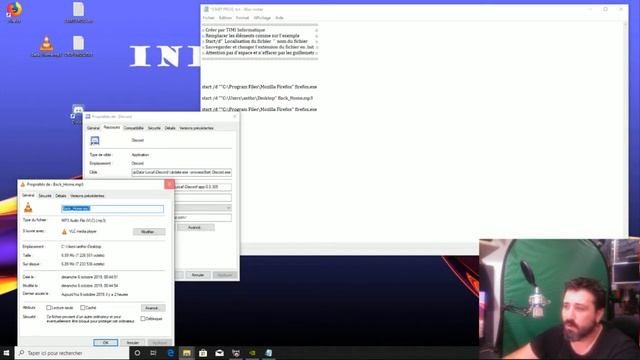
Task: Open Sécurité tab in mp3 properties
Action: [x=45, y=196]
